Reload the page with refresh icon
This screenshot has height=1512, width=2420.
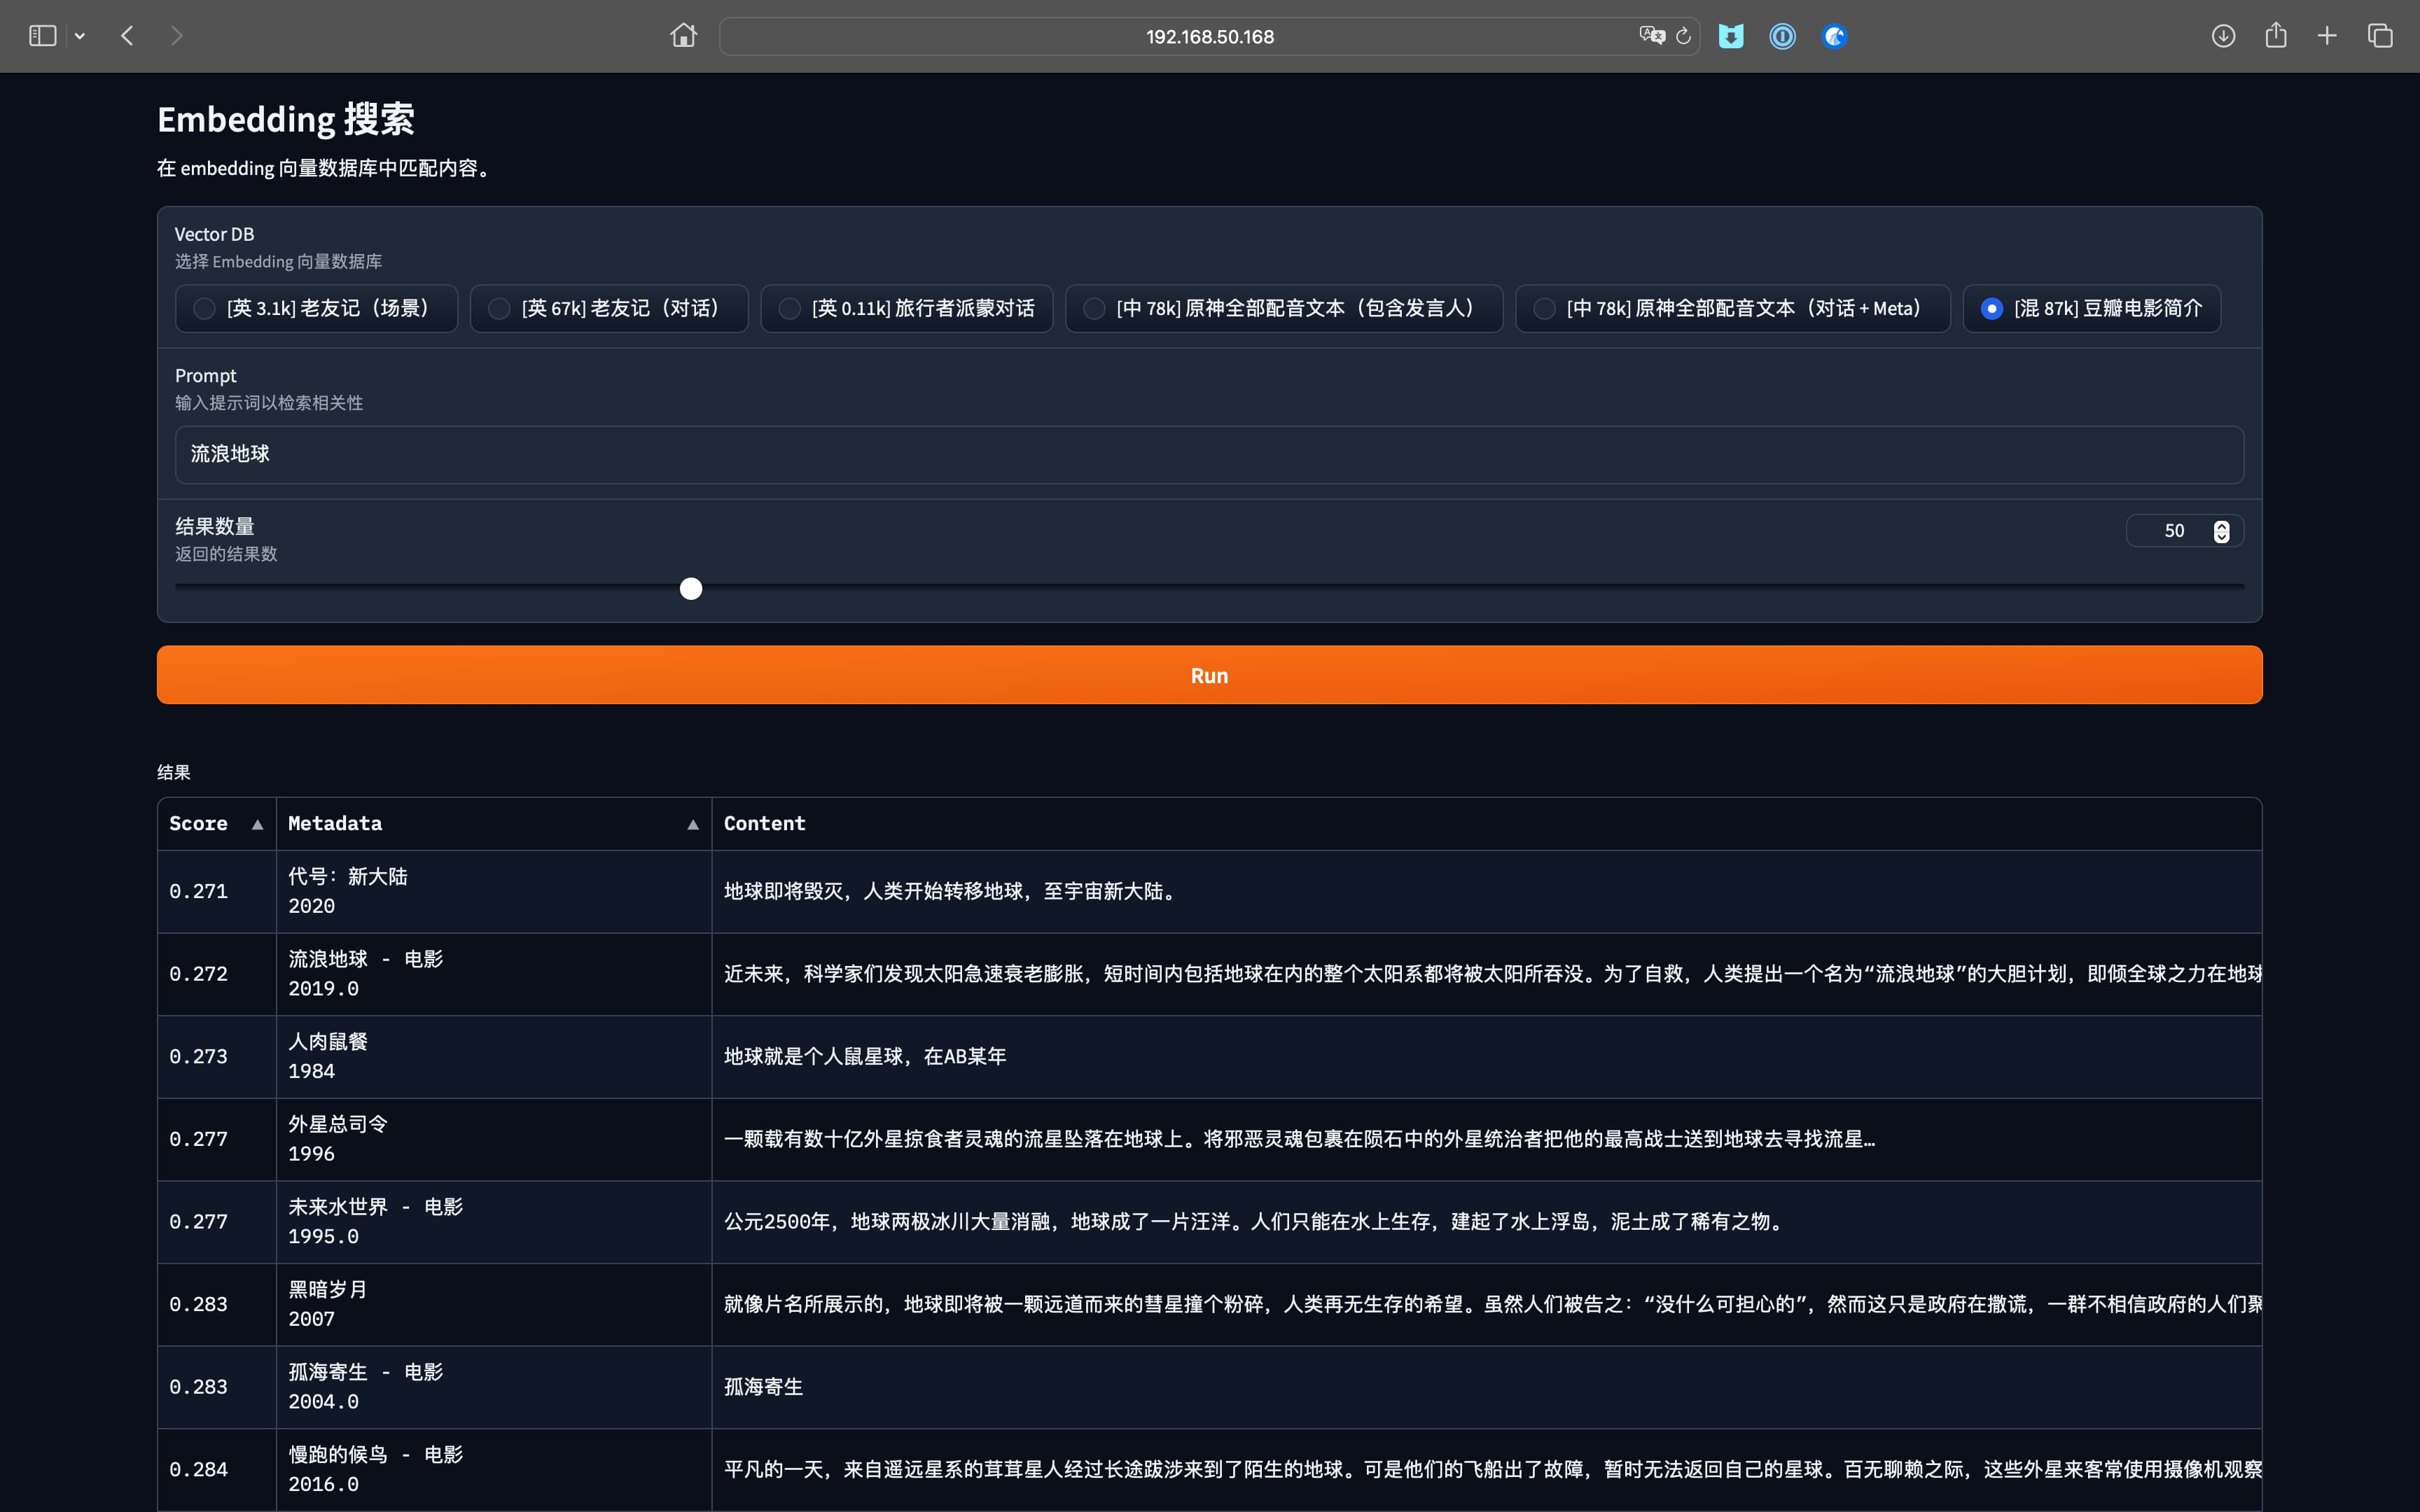tap(1684, 36)
